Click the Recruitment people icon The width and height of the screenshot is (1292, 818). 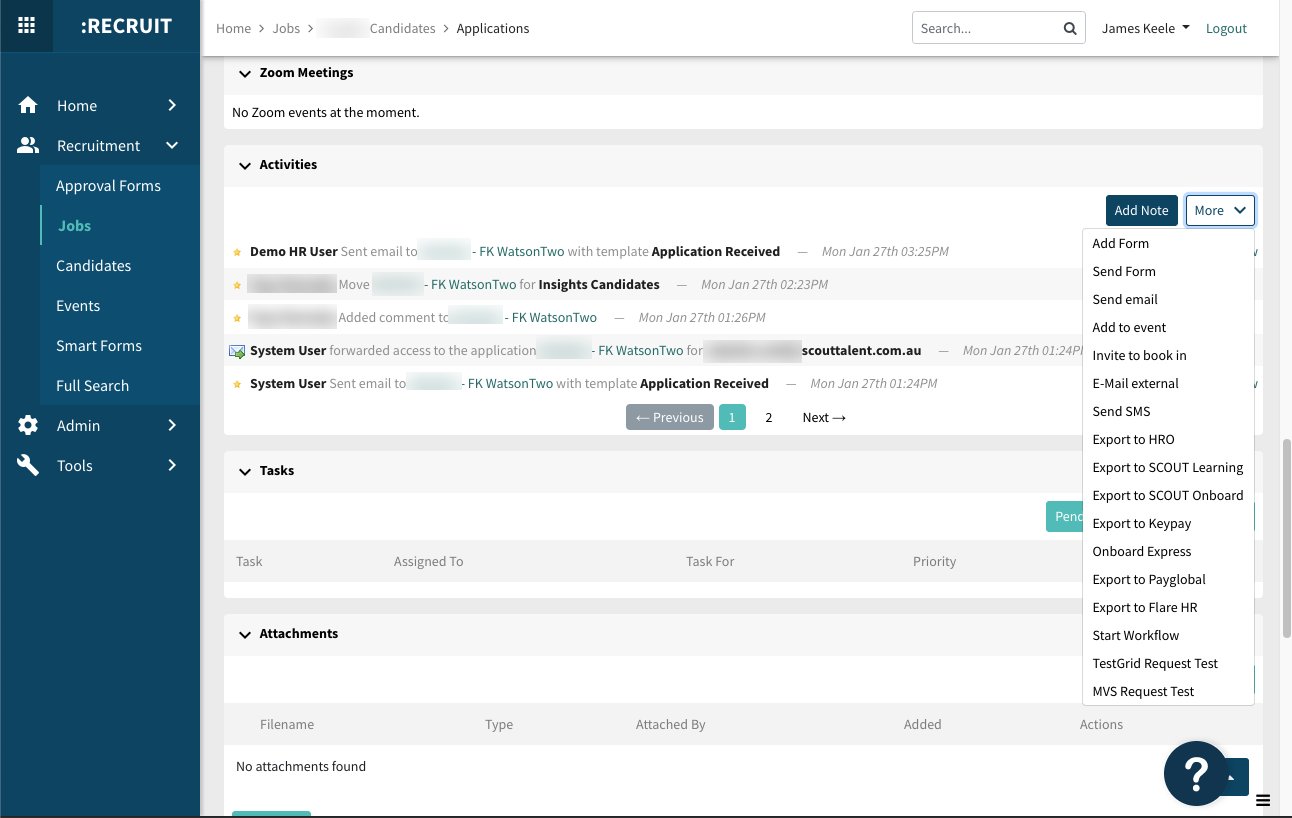point(28,145)
